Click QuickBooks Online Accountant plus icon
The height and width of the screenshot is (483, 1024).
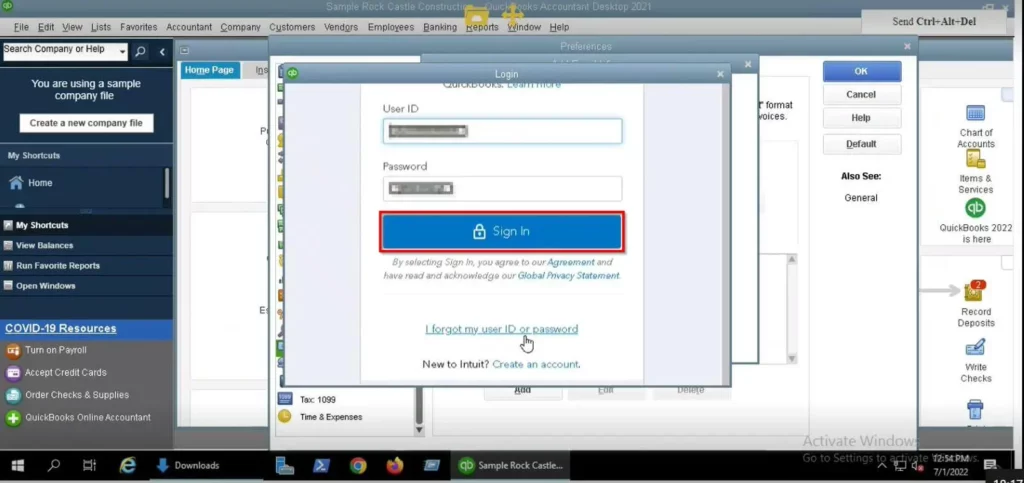pyautogui.click(x=13, y=418)
